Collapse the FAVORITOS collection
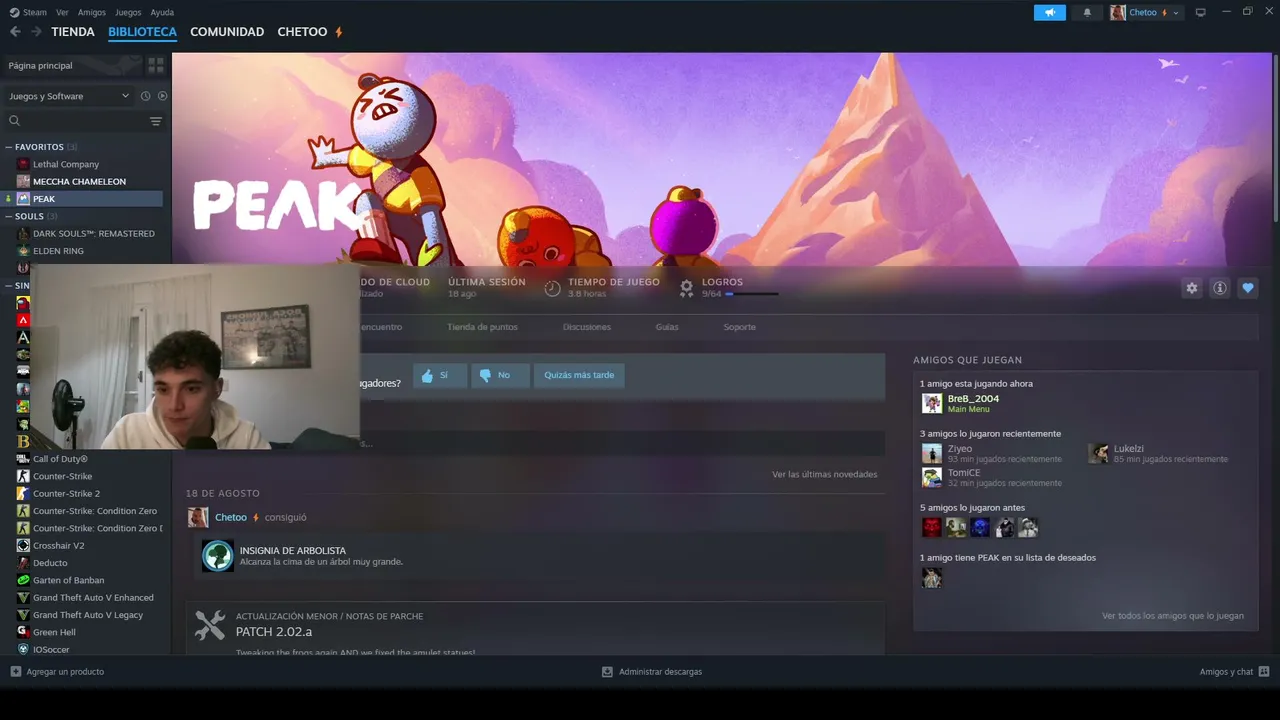The height and width of the screenshot is (720, 1280). [x=9, y=147]
